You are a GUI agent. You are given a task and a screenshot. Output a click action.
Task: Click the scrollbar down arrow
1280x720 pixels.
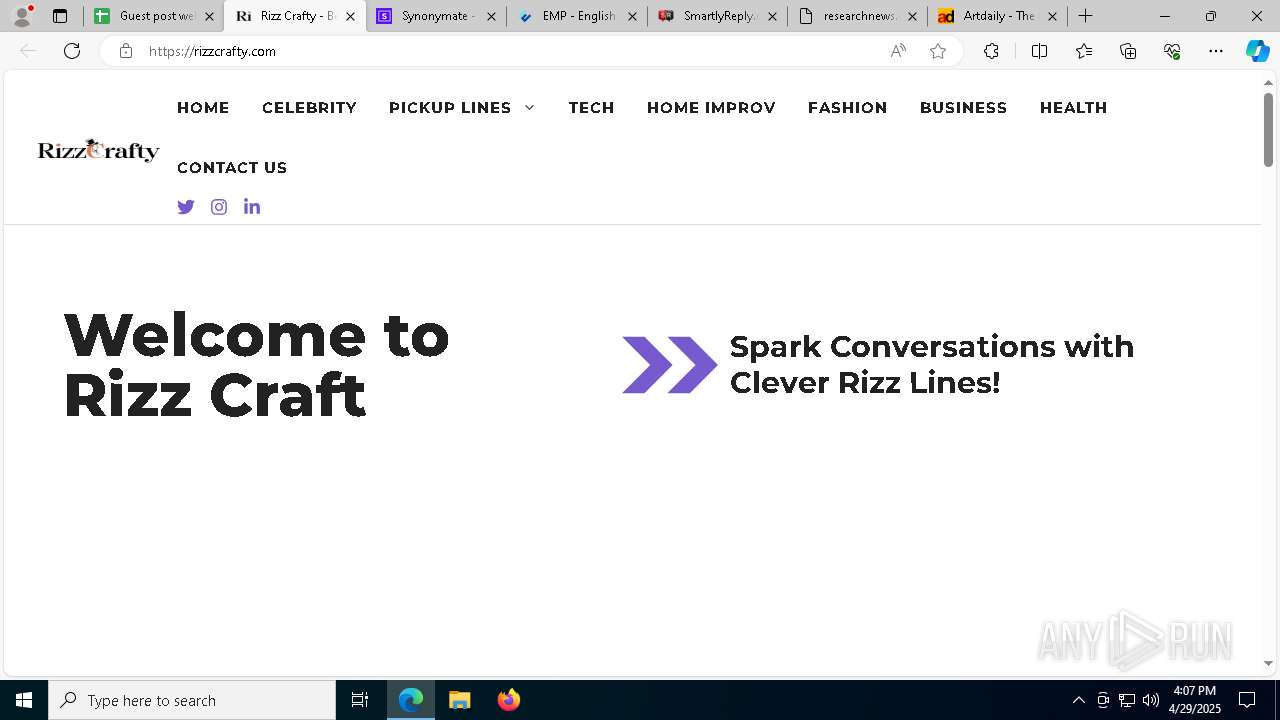(1268, 663)
